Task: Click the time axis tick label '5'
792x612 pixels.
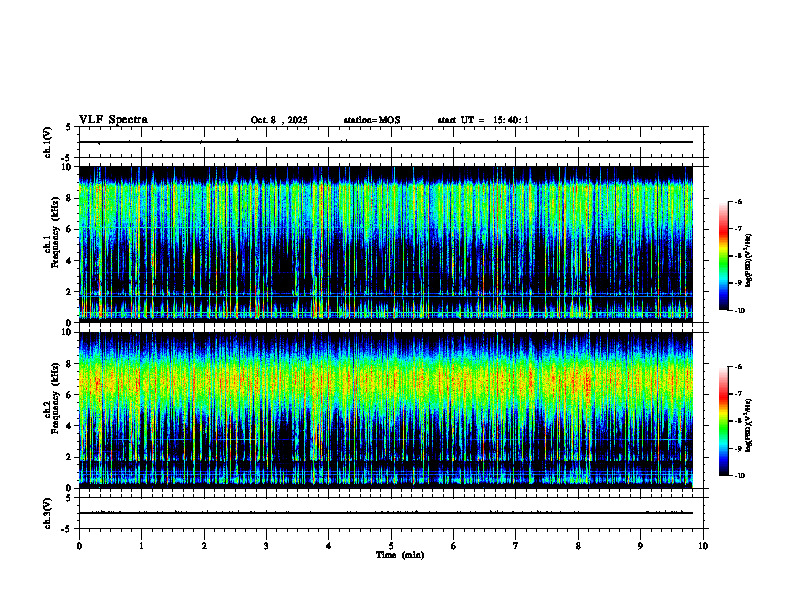Action: [391, 546]
